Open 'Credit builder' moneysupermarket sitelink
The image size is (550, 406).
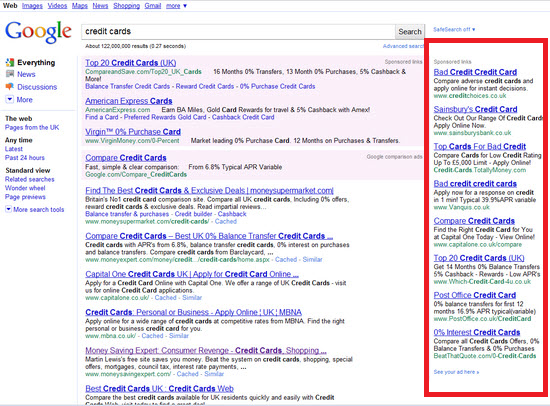pyautogui.click(x=193, y=214)
